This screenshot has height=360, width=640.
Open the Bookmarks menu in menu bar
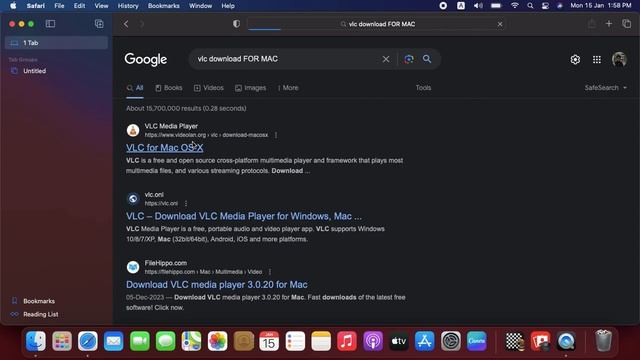click(x=163, y=6)
